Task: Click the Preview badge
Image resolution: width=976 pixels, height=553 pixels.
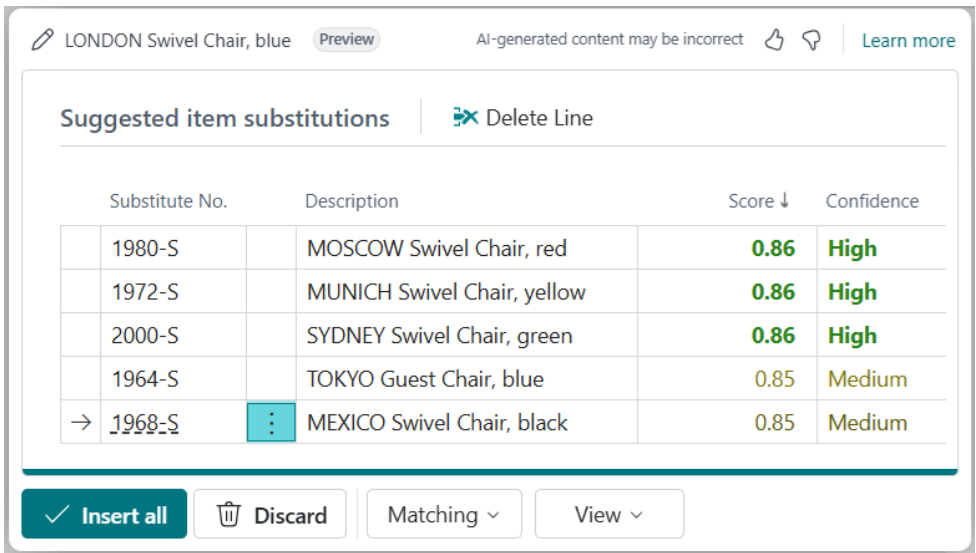Action: tap(346, 39)
